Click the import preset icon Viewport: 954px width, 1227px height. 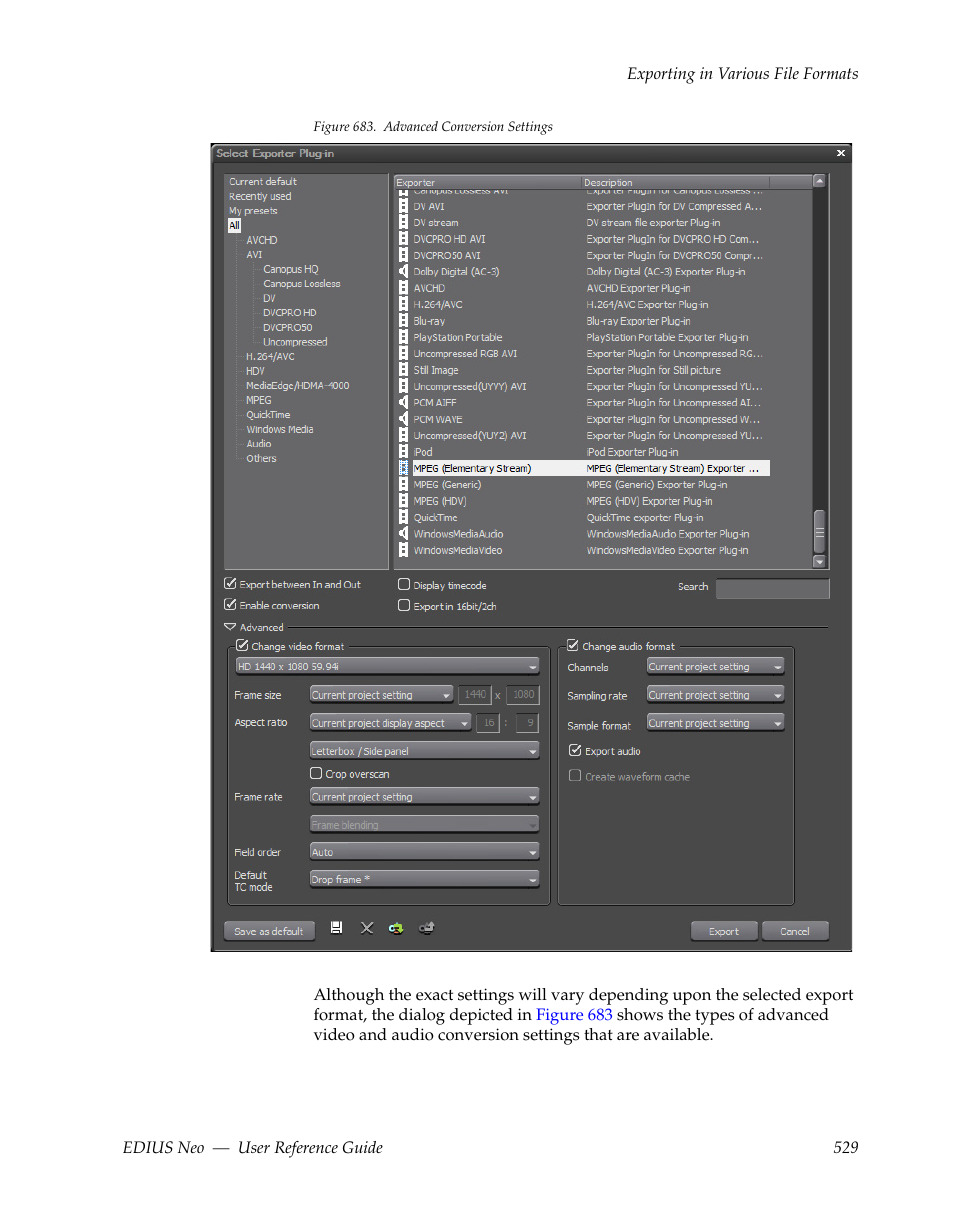coord(396,928)
